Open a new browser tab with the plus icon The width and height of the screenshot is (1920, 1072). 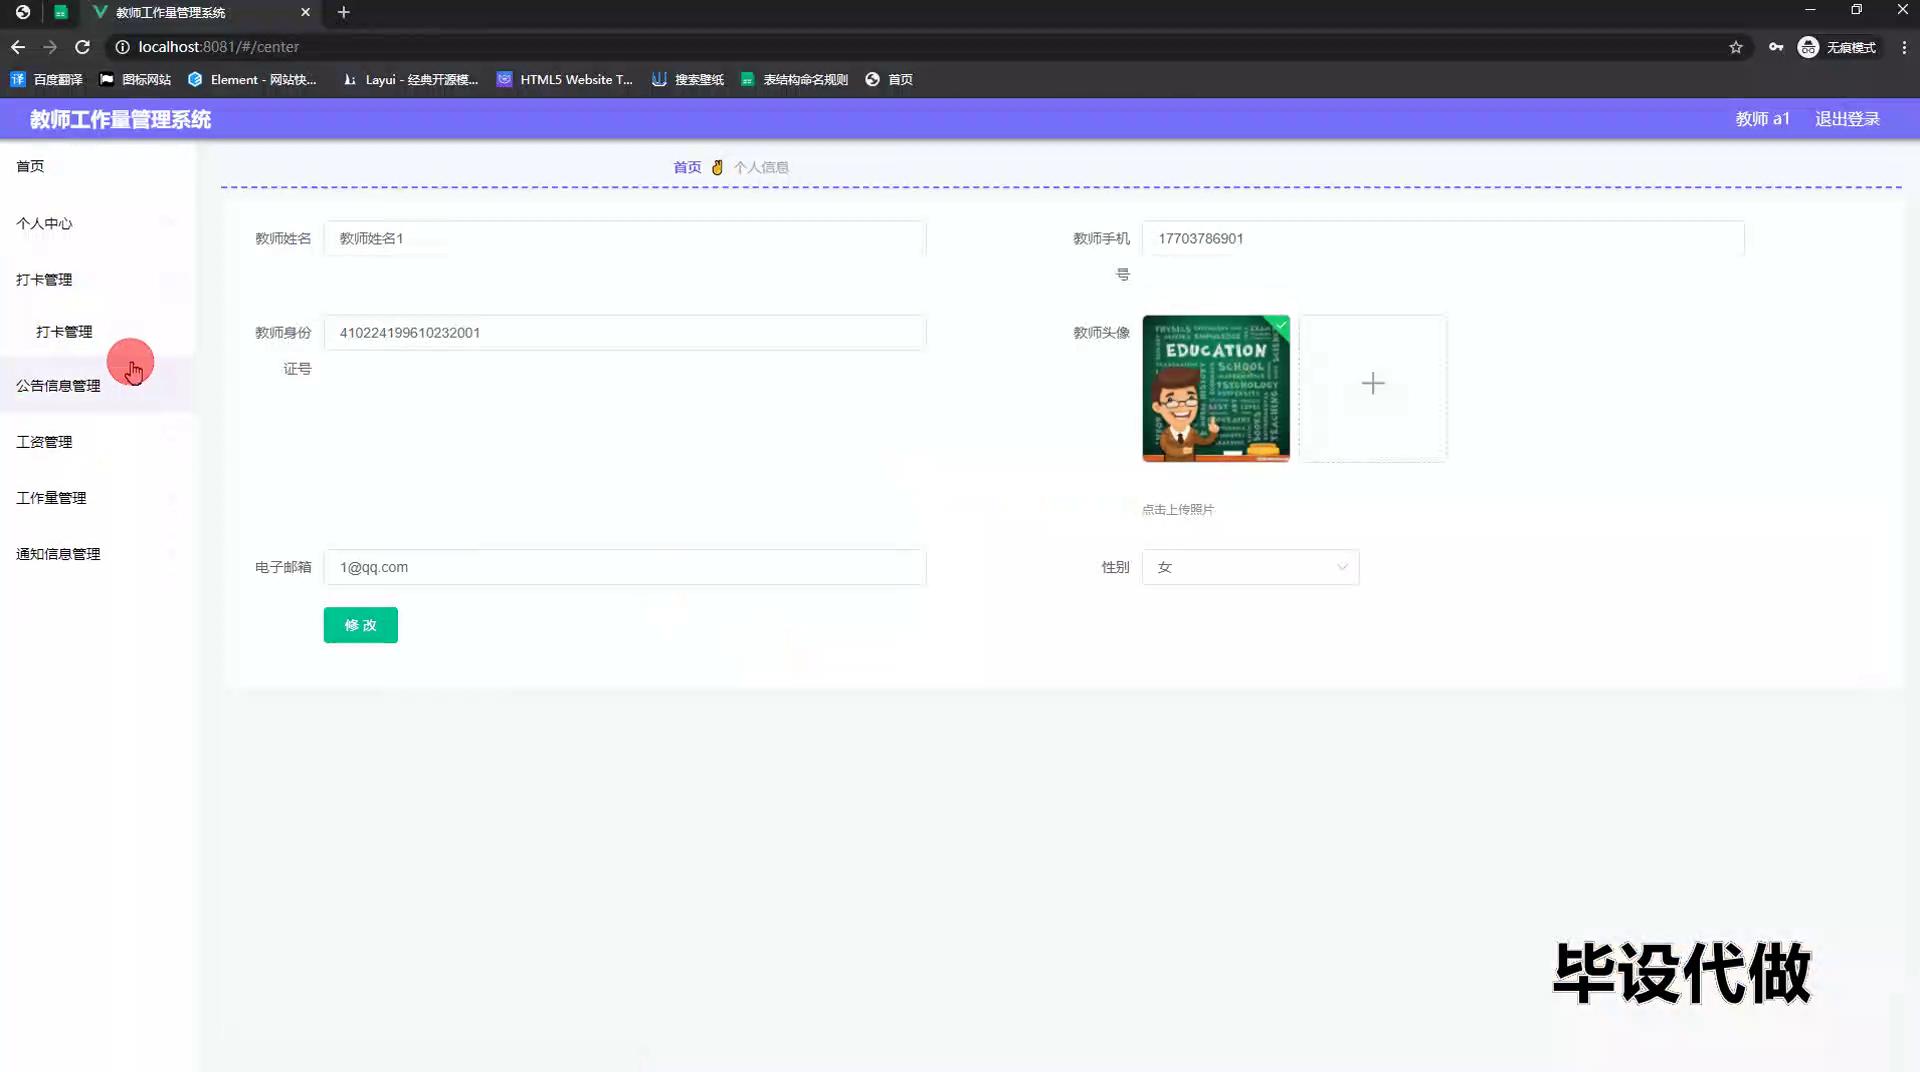[x=343, y=12]
